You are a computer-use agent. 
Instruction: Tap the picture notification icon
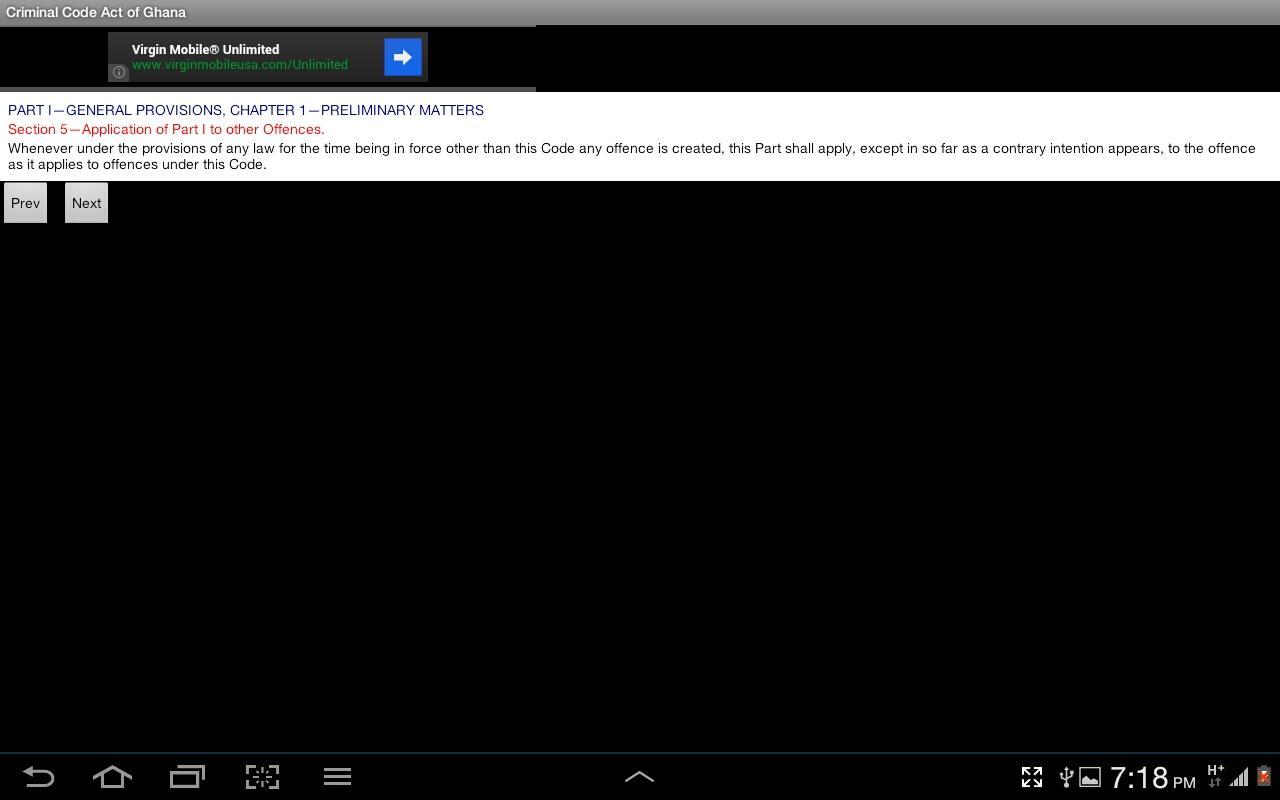[1090, 777]
